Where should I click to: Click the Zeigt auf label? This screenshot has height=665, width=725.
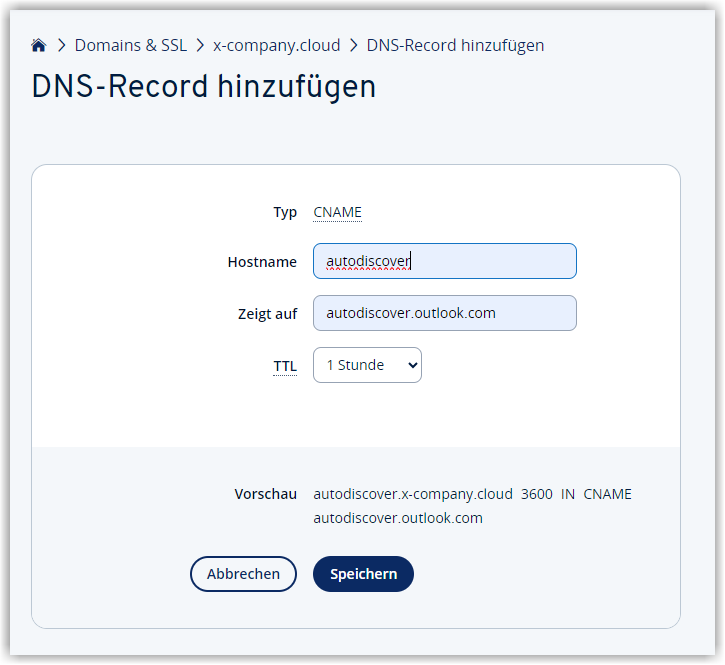tap(267, 314)
